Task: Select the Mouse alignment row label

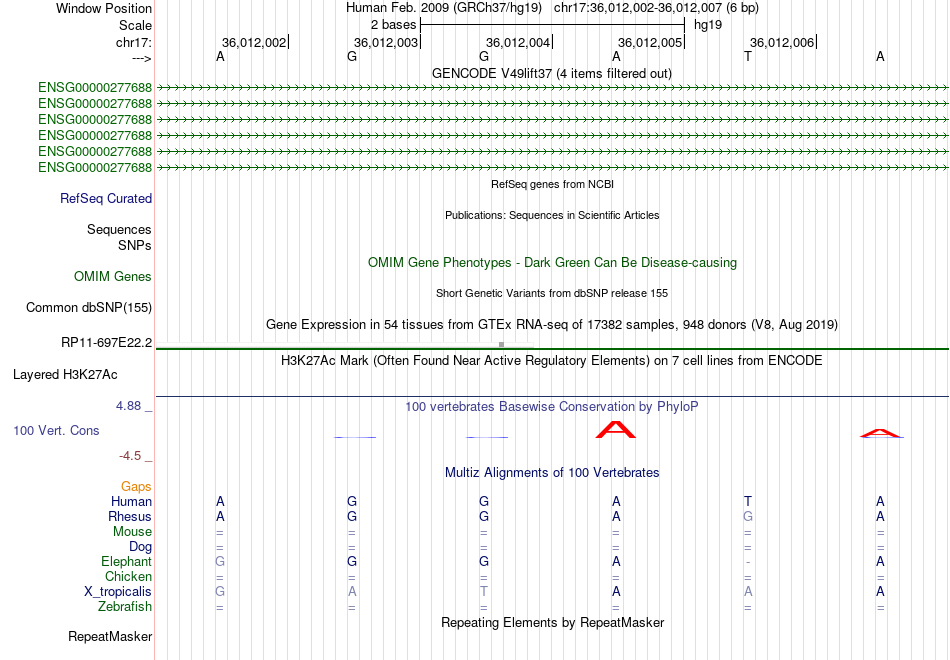Action: click(132, 532)
